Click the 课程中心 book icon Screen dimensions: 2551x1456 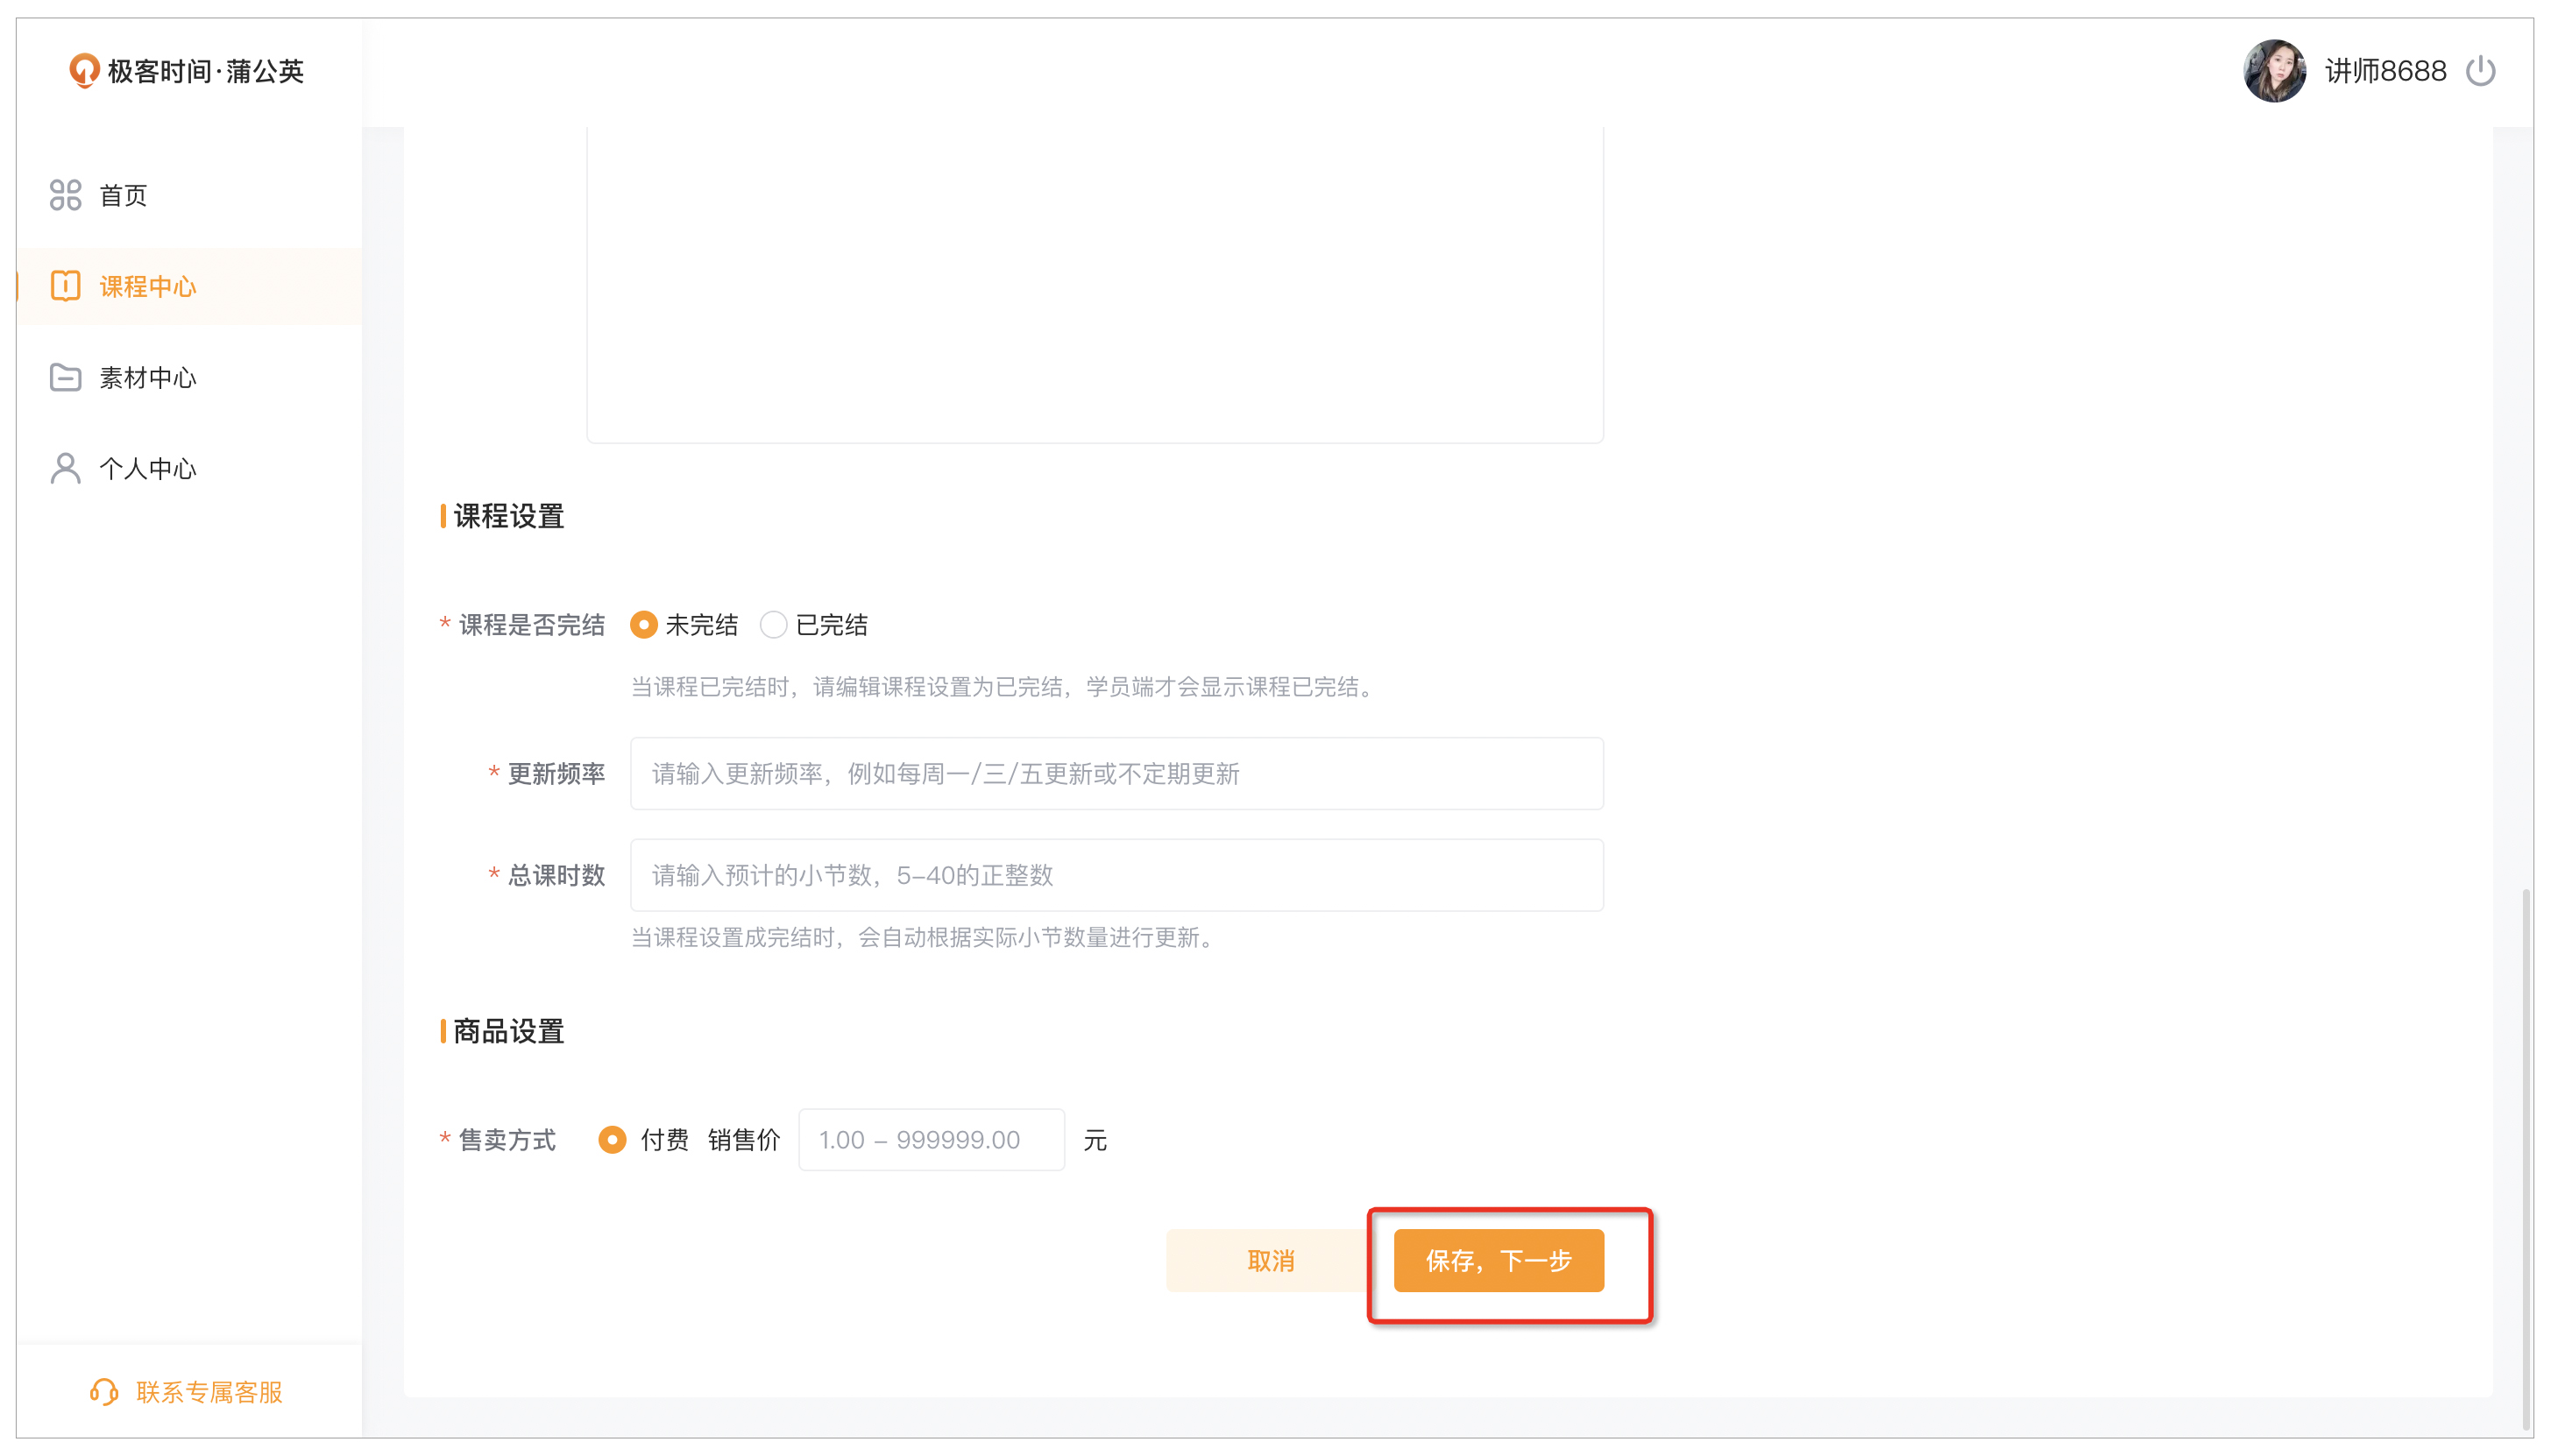point(65,286)
